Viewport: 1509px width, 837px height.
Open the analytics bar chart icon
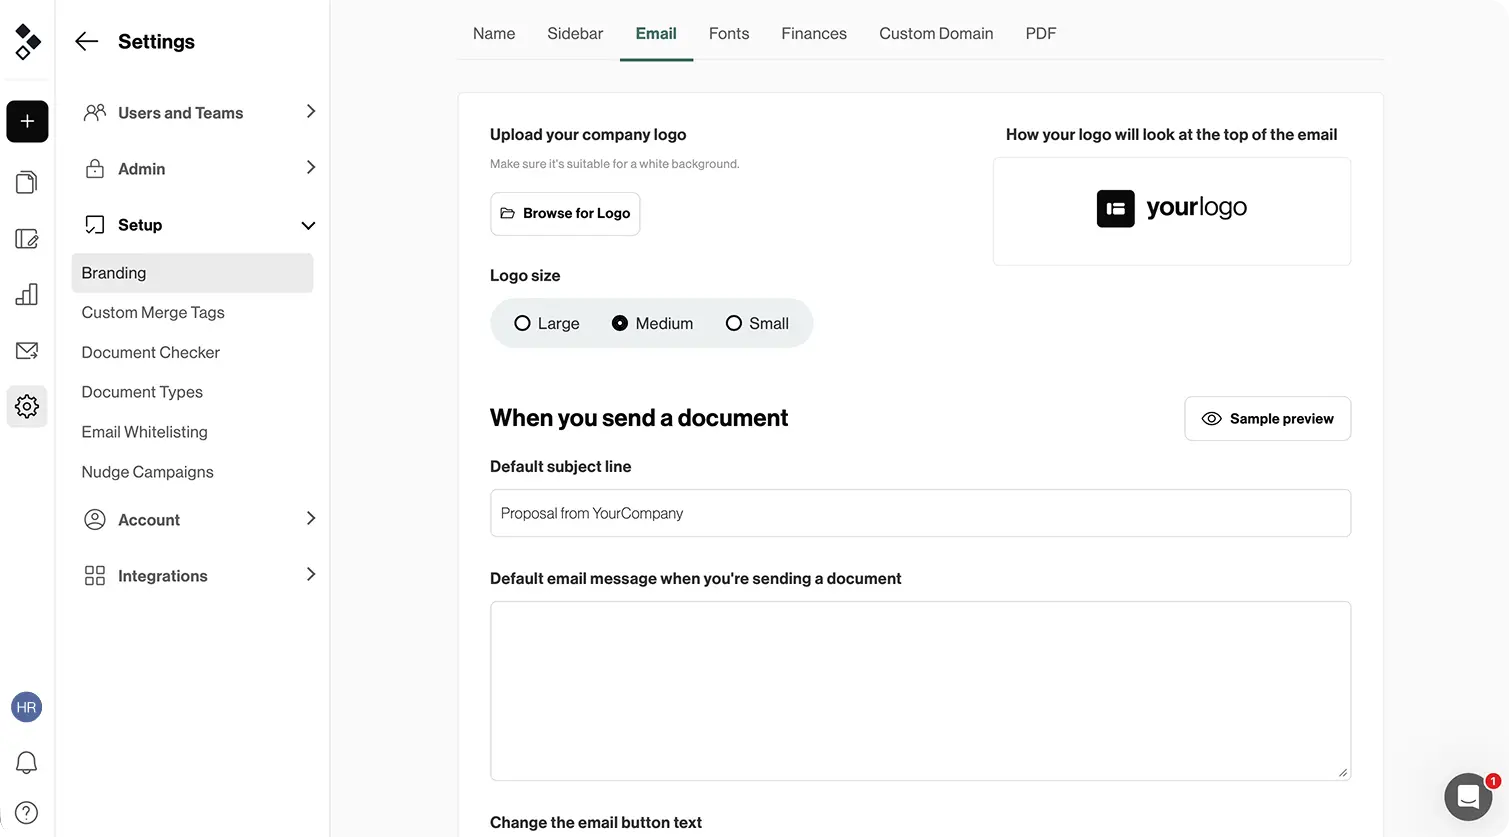coord(27,294)
